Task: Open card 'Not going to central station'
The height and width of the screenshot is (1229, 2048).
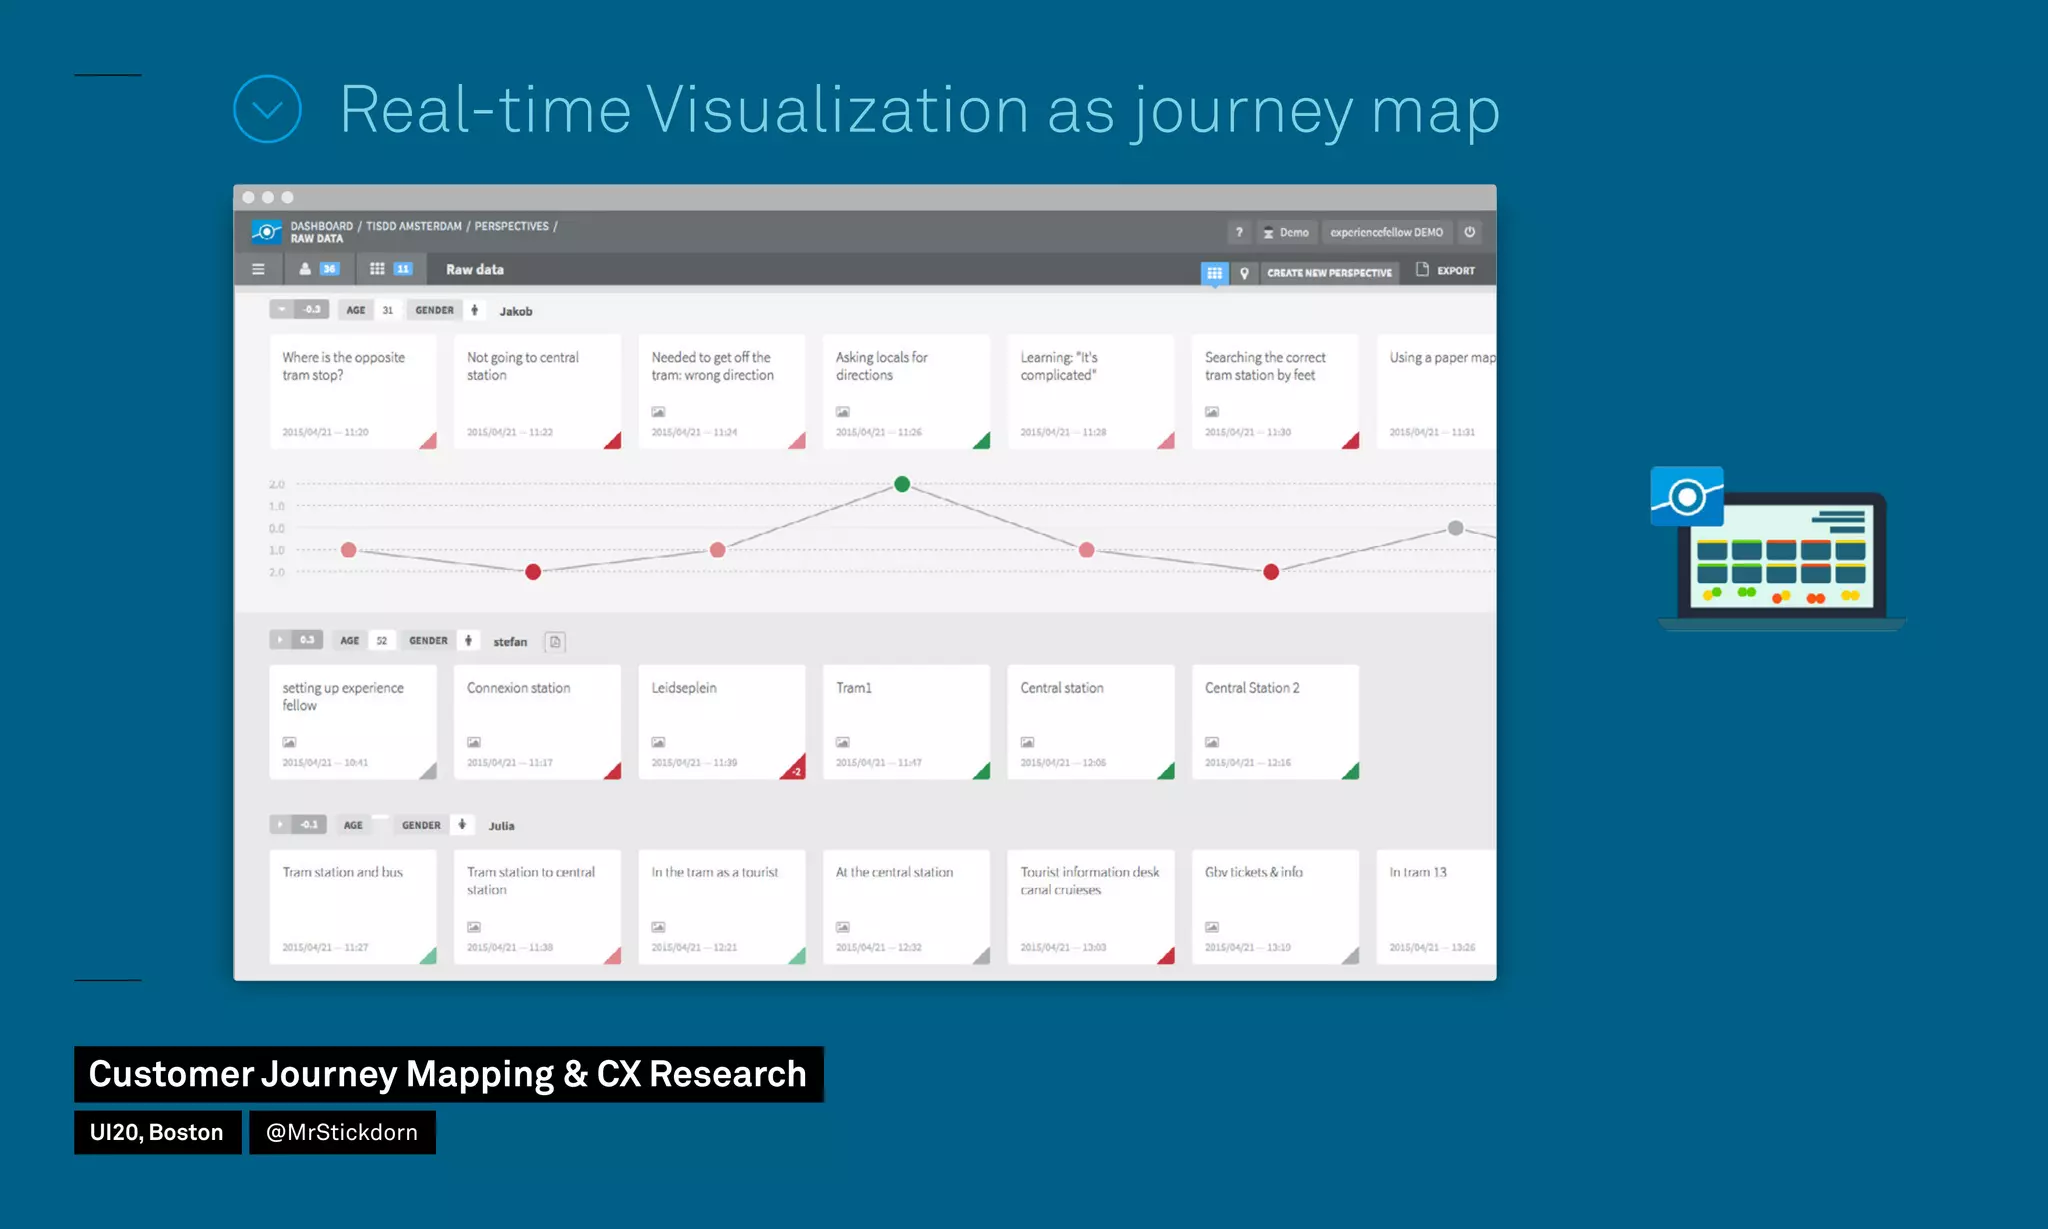Action: (x=537, y=392)
